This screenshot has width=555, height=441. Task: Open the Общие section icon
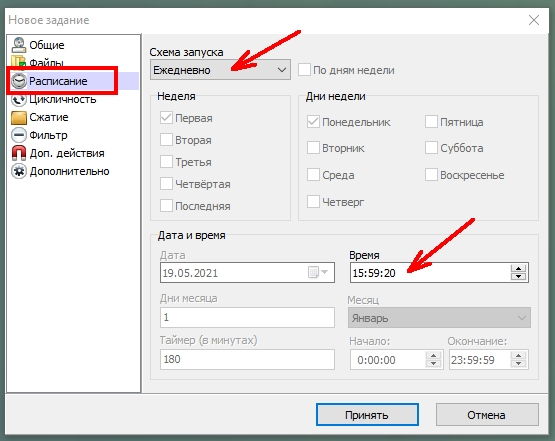pos(19,45)
